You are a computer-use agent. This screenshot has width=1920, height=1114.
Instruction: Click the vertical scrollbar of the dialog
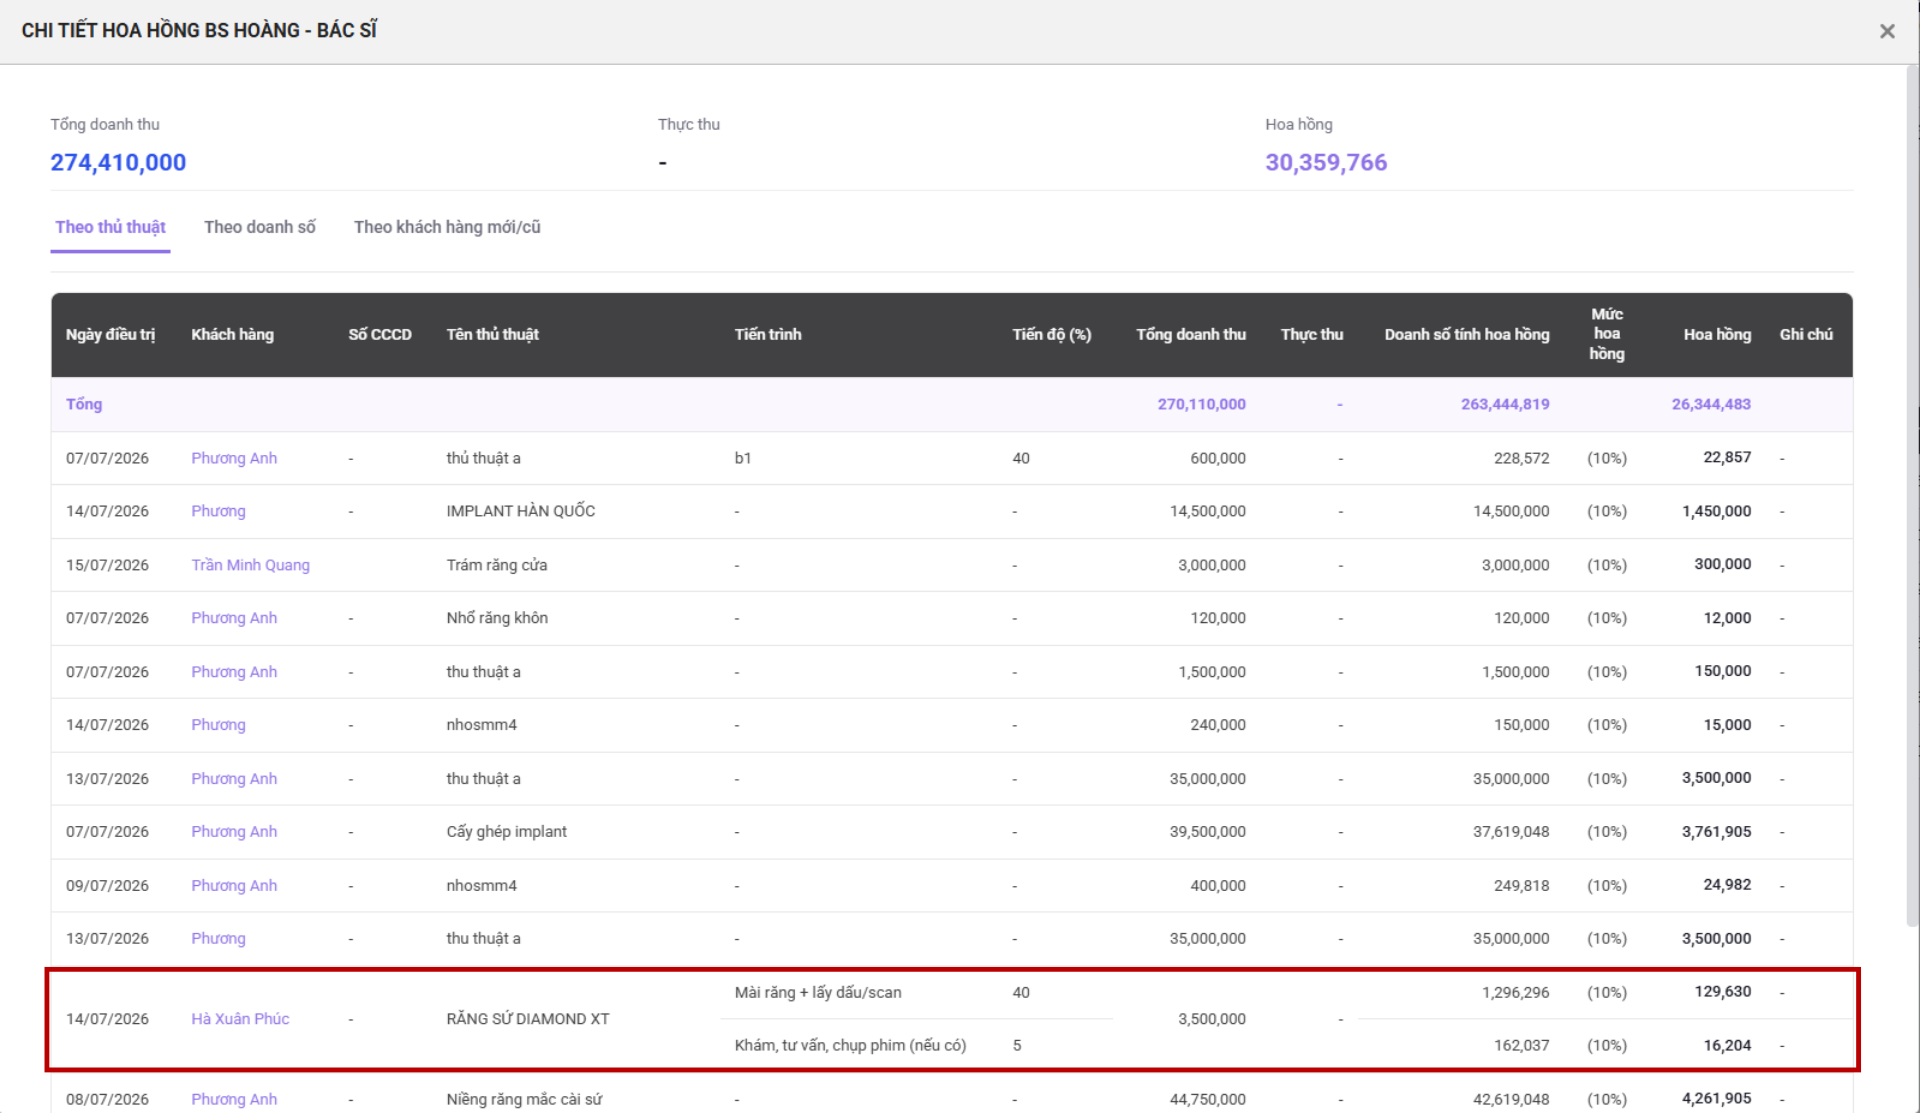click(x=1911, y=500)
